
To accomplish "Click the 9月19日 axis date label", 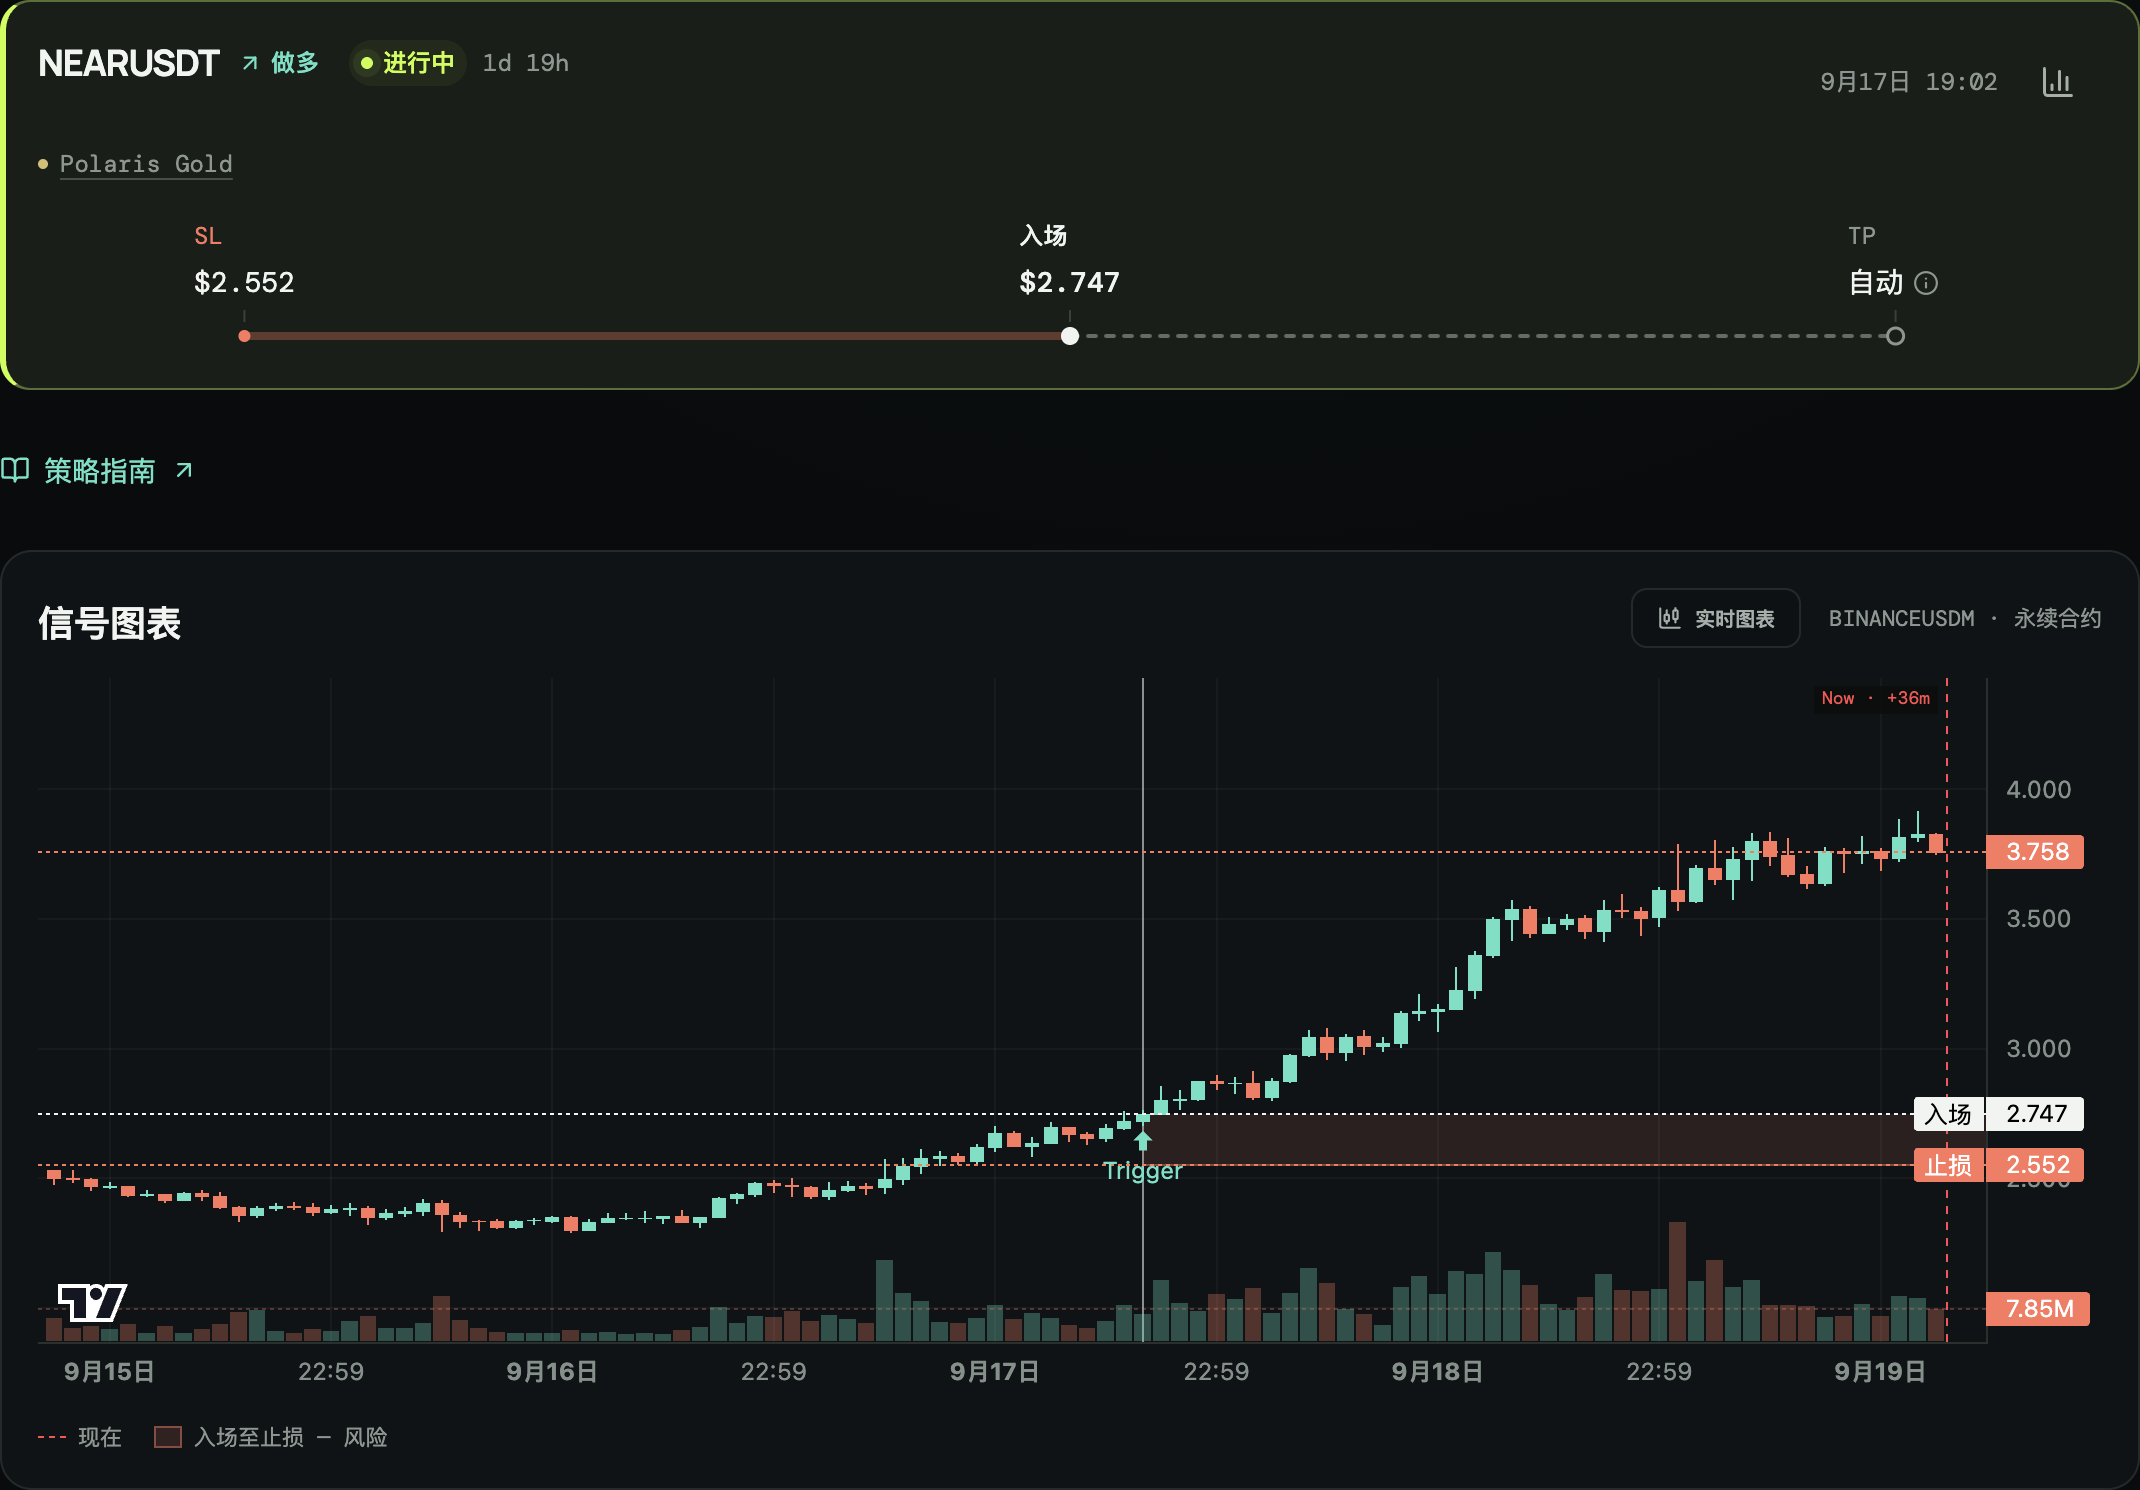I will (1880, 1372).
